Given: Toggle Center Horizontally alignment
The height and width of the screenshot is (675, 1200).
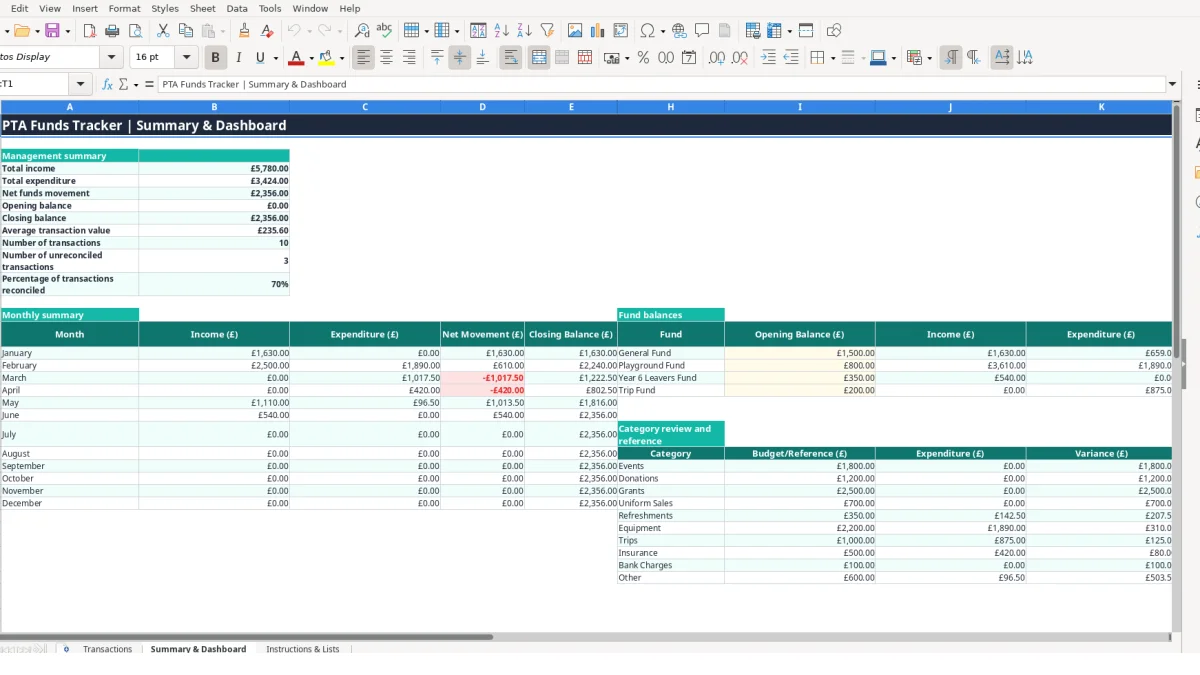Looking at the screenshot, I should (x=386, y=58).
